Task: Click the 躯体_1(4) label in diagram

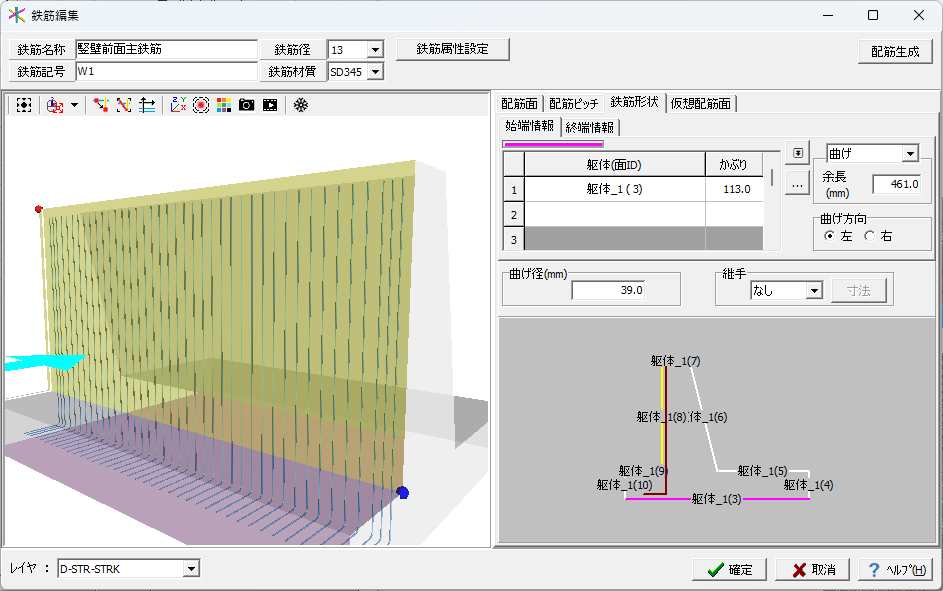Action: tap(808, 485)
